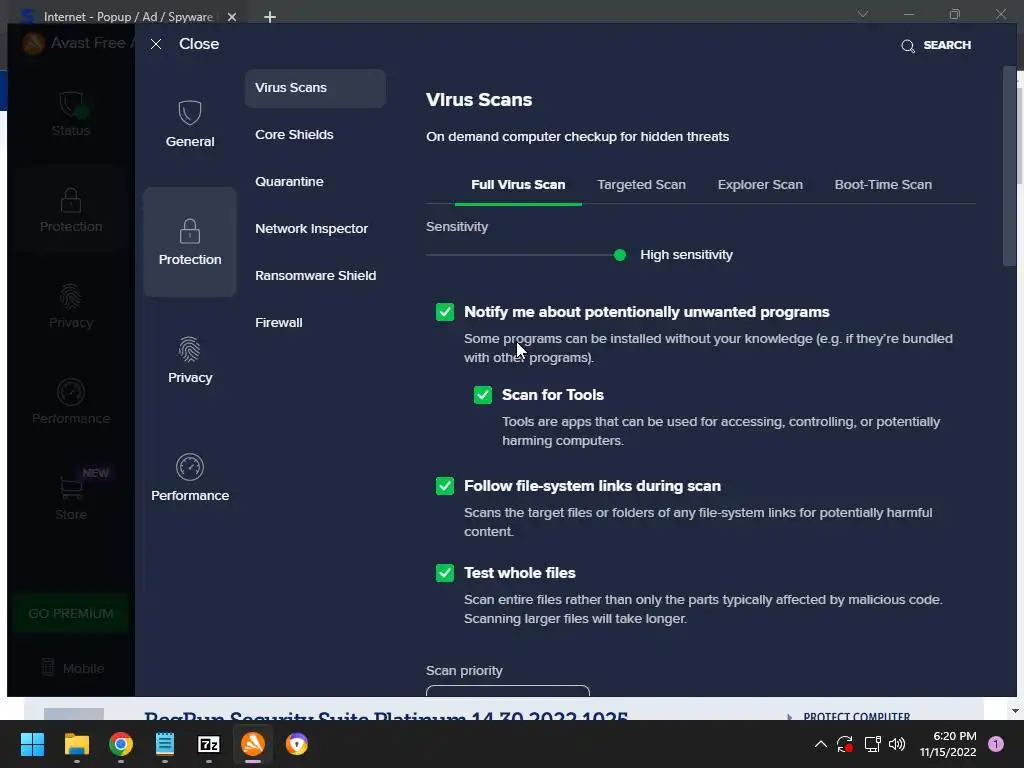Screen dimensions: 1024x768
Task: Click the sync update tray icon
Action: pos(845,744)
